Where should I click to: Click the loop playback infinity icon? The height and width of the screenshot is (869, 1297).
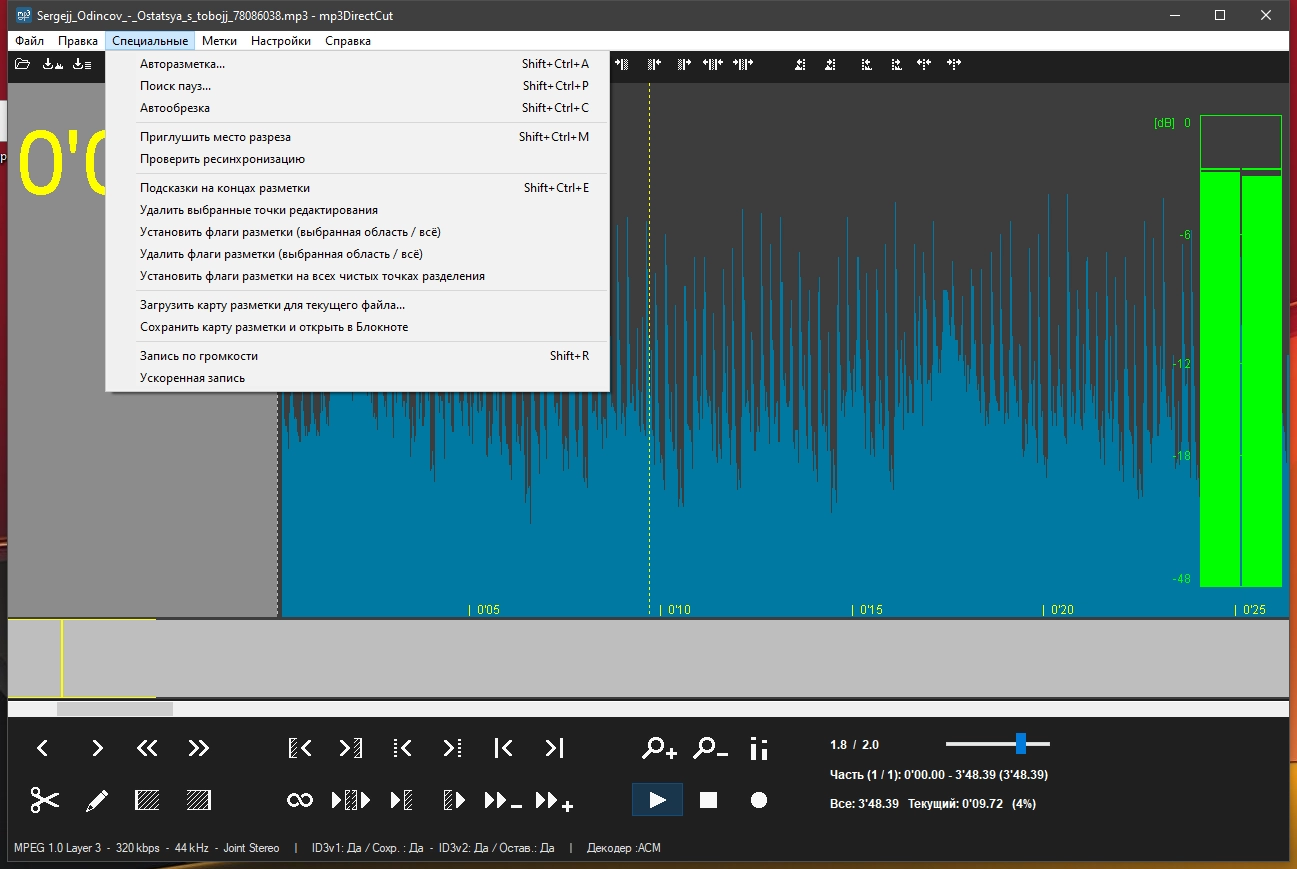300,800
